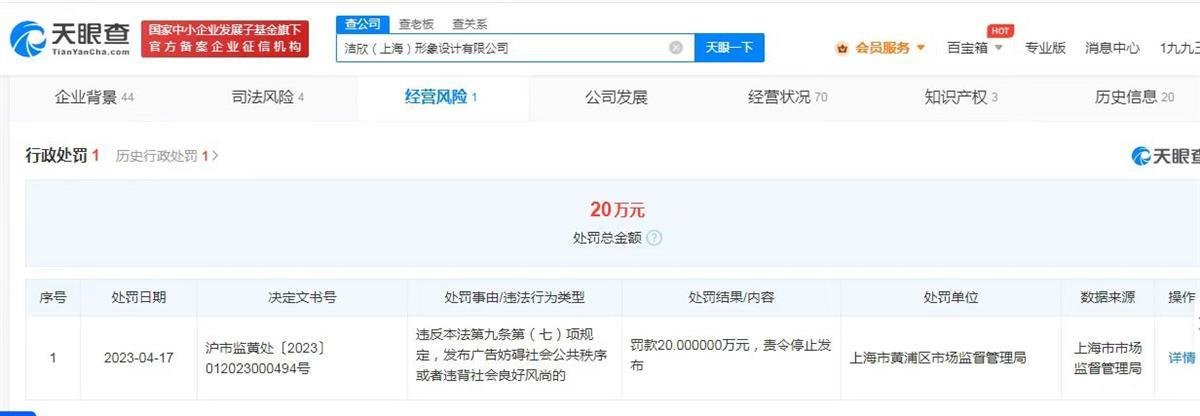Click the 天眼一下 search button
Image resolution: width=1200 pixels, height=416 pixels.
point(729,47)
